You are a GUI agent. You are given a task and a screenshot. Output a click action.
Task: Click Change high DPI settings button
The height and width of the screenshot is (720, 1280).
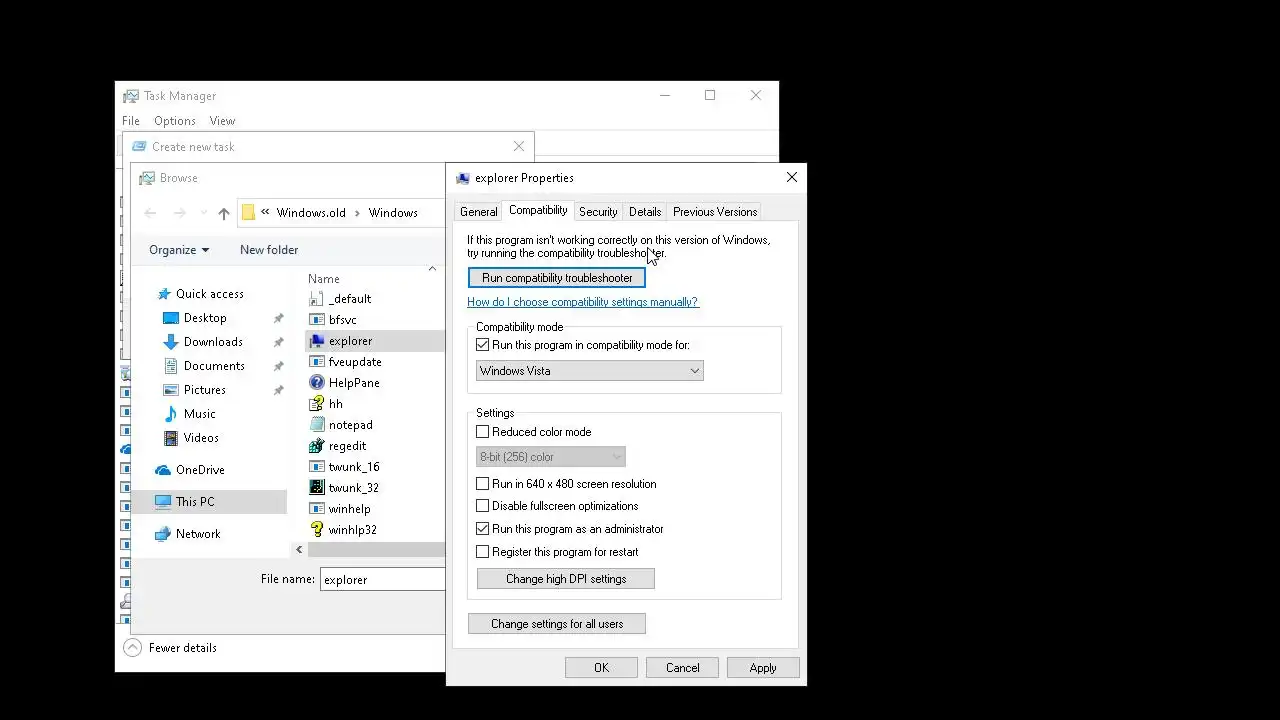point(566,579)
